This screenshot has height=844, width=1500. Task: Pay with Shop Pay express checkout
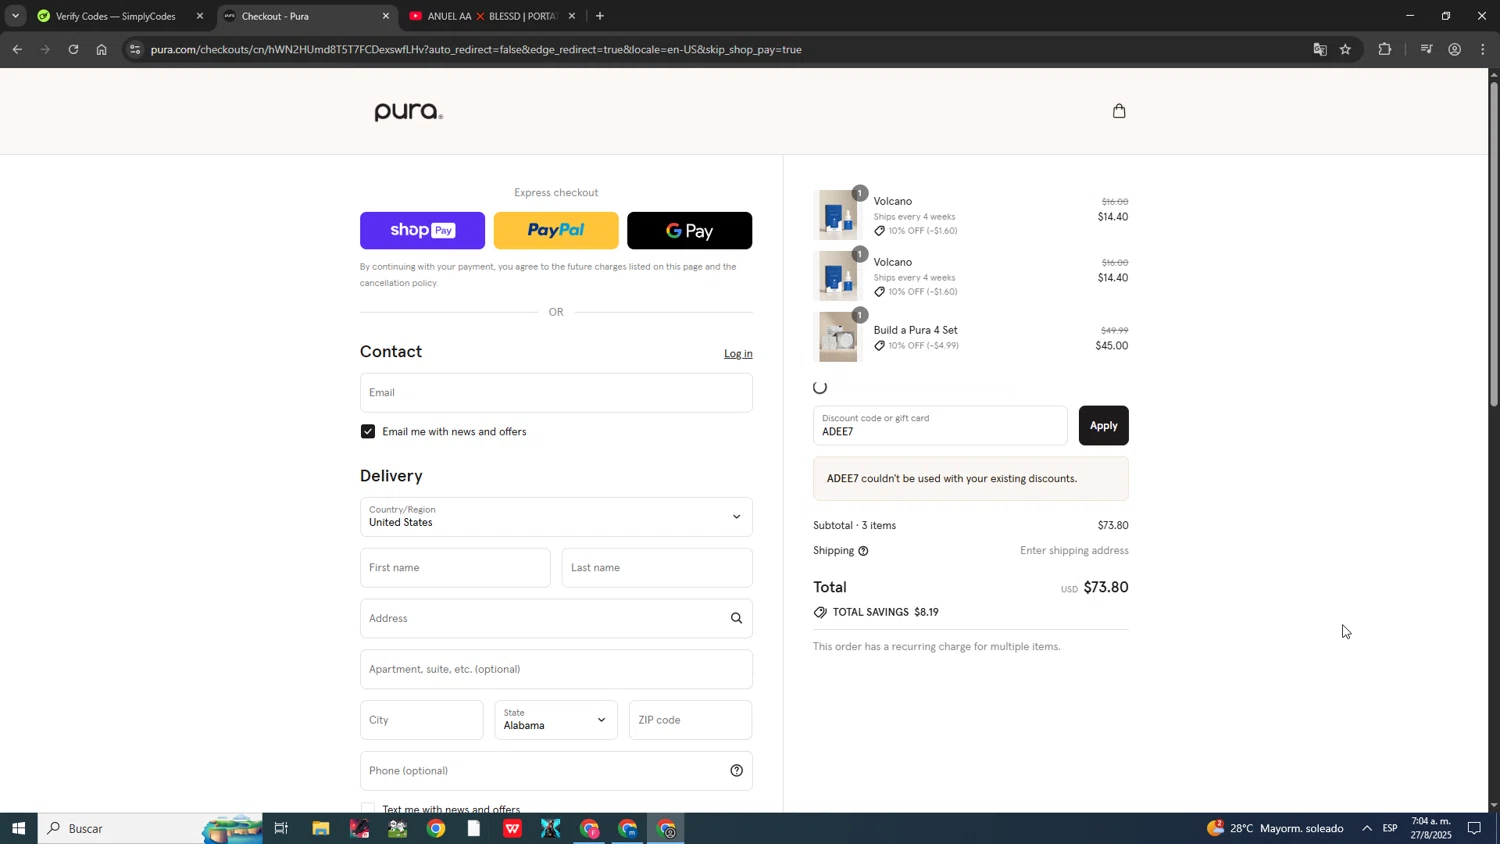tap(422, 231)
